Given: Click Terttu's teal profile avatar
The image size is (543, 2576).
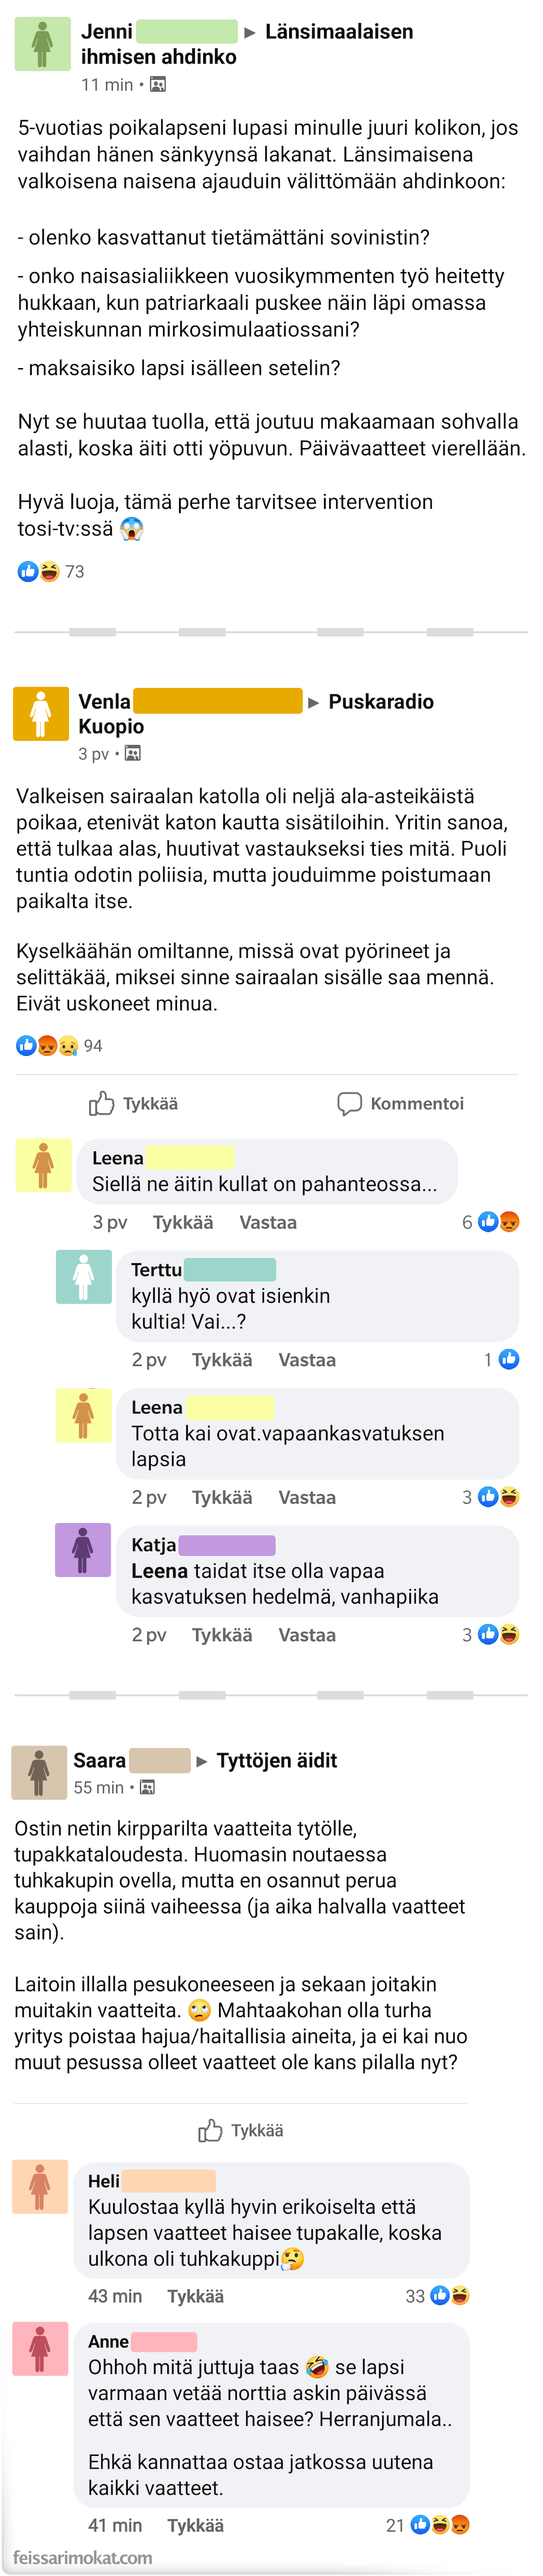Looking at the screenshot, I should tap(83, 1276).
